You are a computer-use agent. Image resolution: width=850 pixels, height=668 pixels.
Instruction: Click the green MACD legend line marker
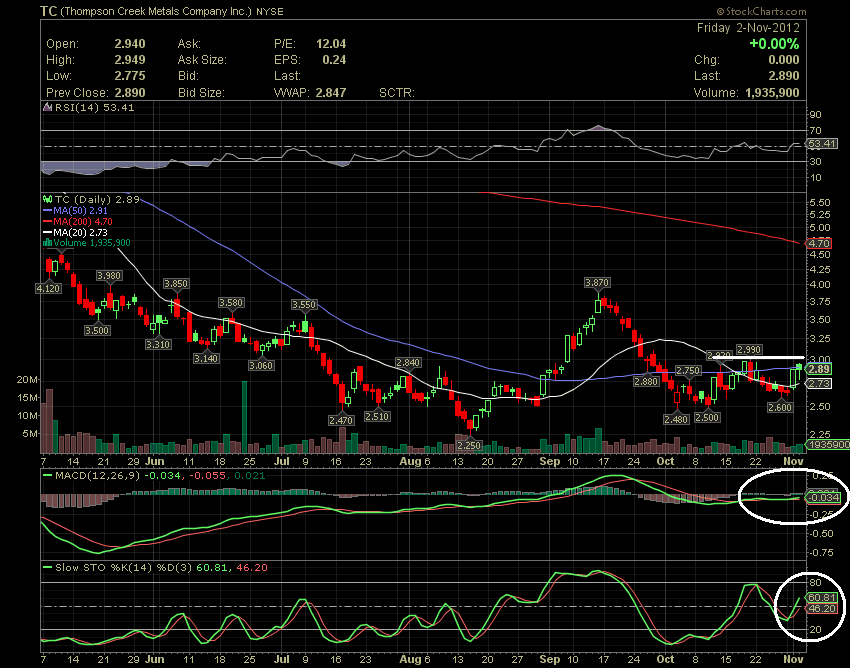(48, 476)
